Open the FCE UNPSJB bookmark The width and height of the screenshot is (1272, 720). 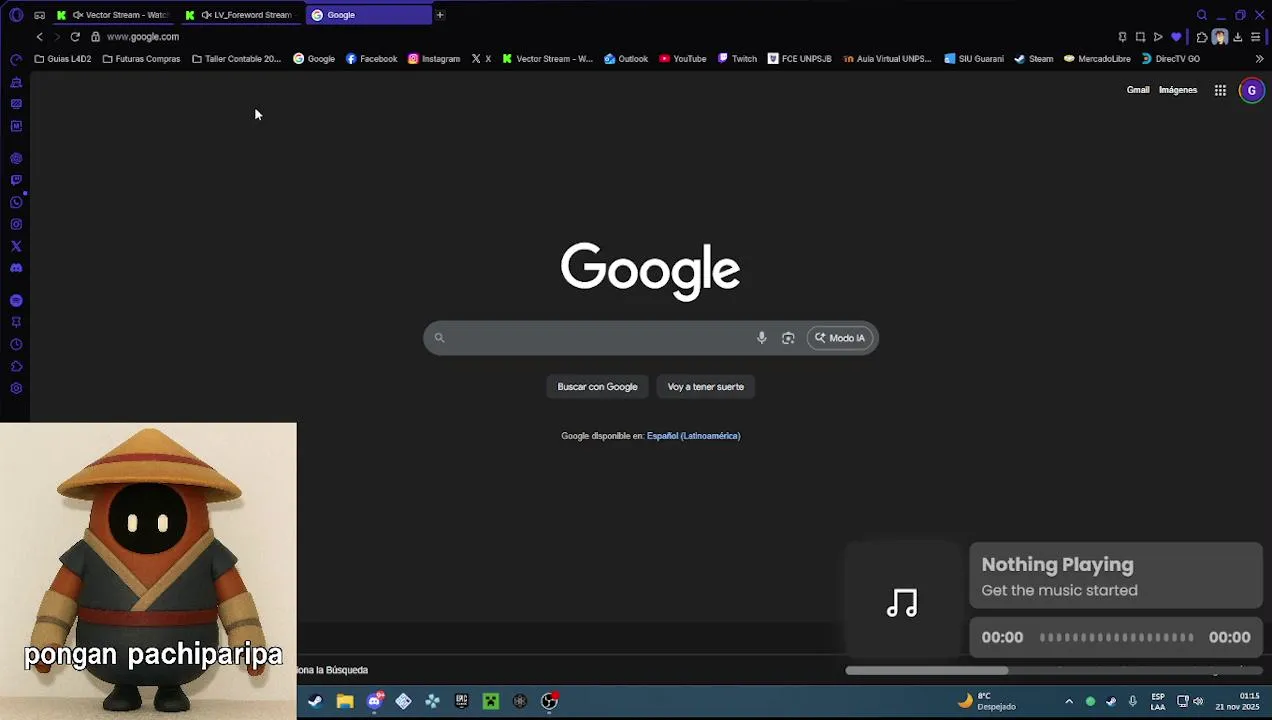pos(799,59)
